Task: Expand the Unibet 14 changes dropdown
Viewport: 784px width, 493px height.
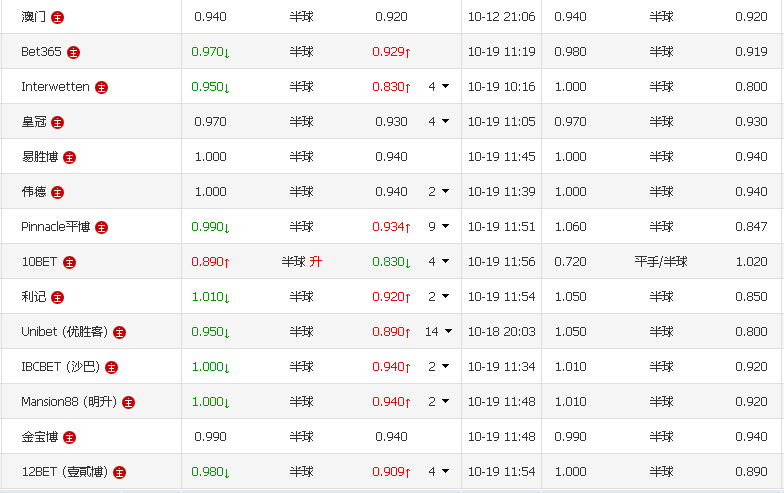Action: tap(448, 332)
